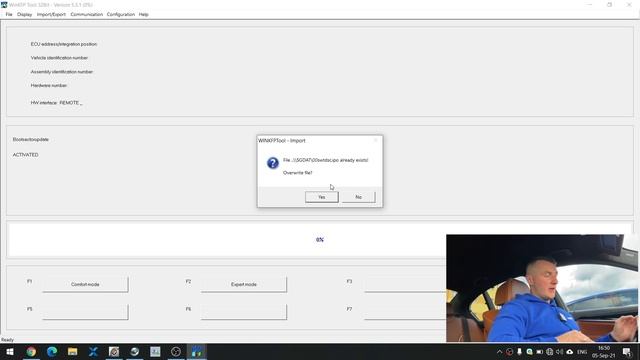The height and width of the screenshot is (360, 640).
Task: Click the battery tray icon
Action: (x=540, y=351)
